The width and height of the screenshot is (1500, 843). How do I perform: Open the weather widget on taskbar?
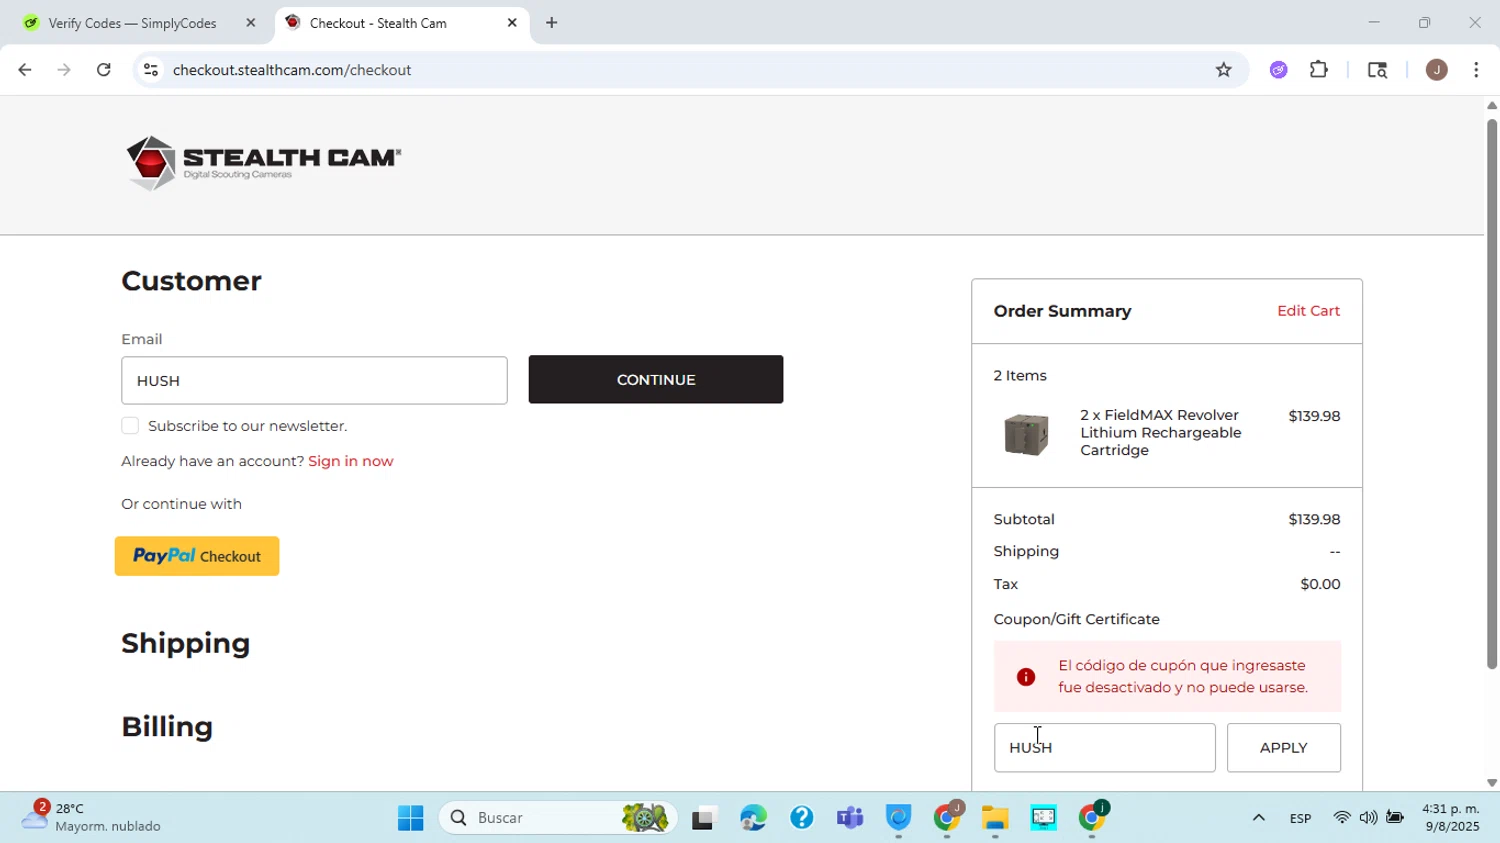click(x=92, y=817)
